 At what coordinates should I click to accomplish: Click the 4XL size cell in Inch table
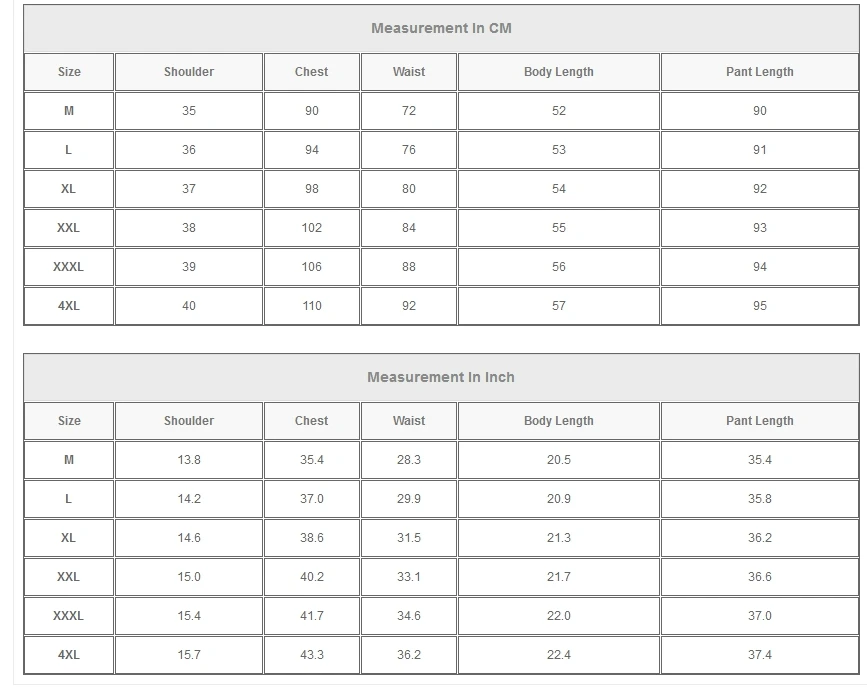pyautogui.click(x=69, y=655)
